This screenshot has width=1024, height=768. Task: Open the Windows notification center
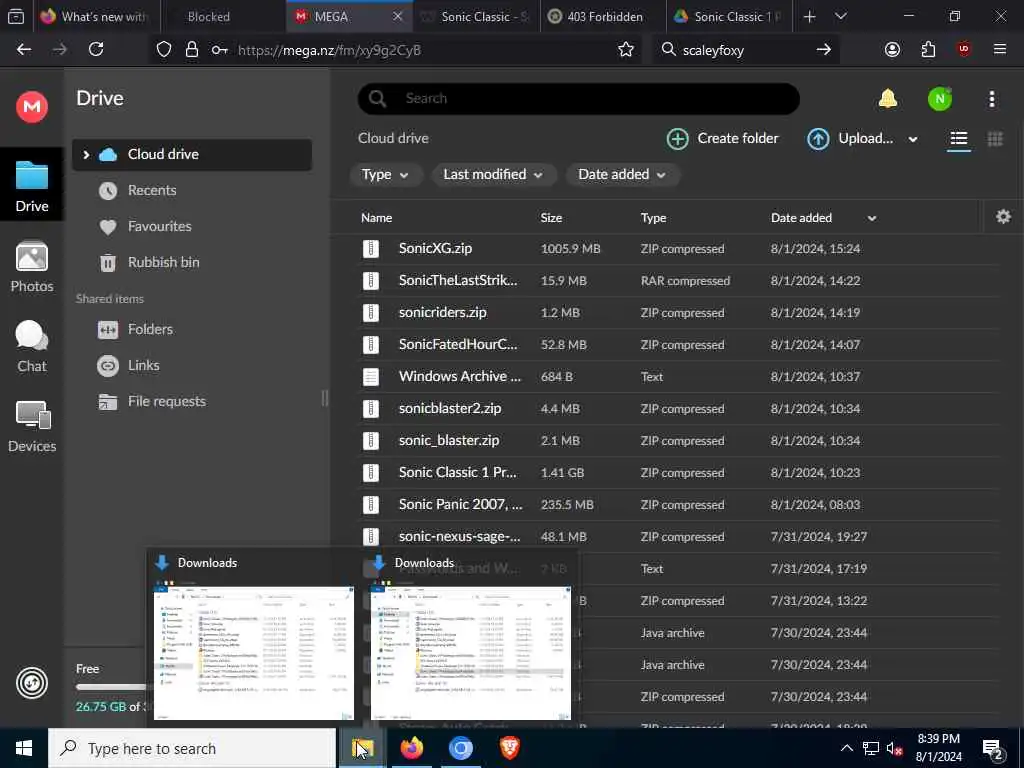tap(994, 748)
